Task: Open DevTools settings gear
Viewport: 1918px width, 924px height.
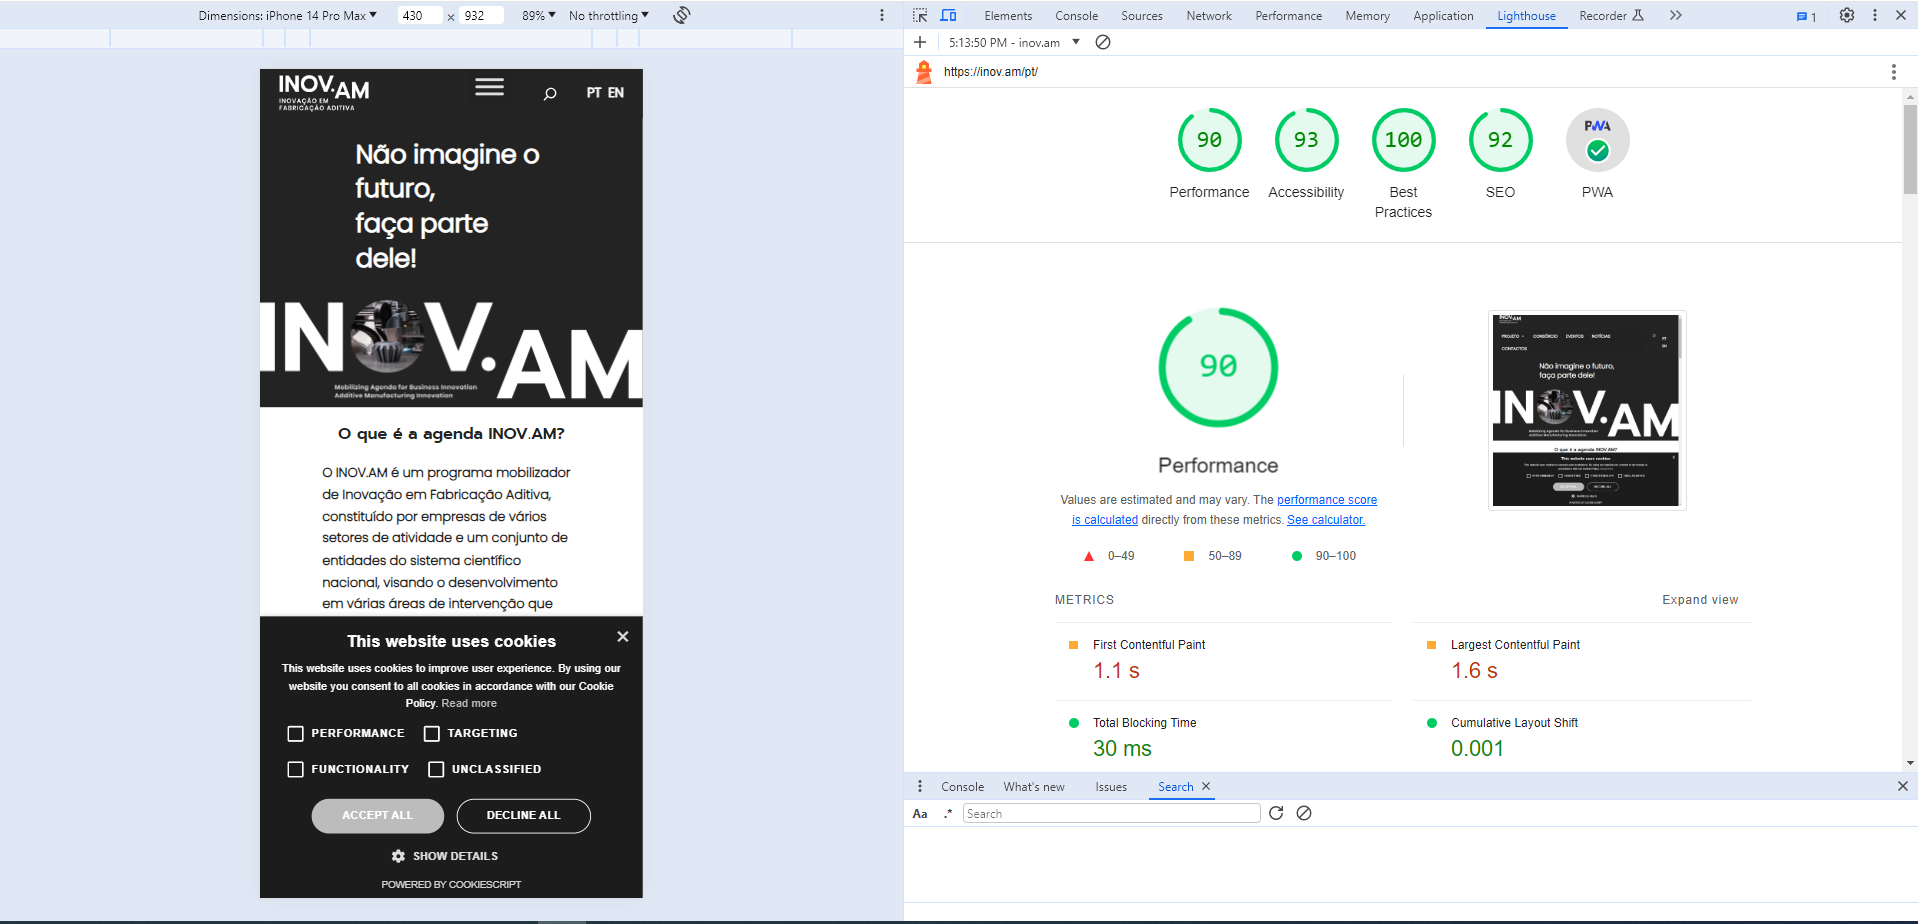Action: (1846, 15)
